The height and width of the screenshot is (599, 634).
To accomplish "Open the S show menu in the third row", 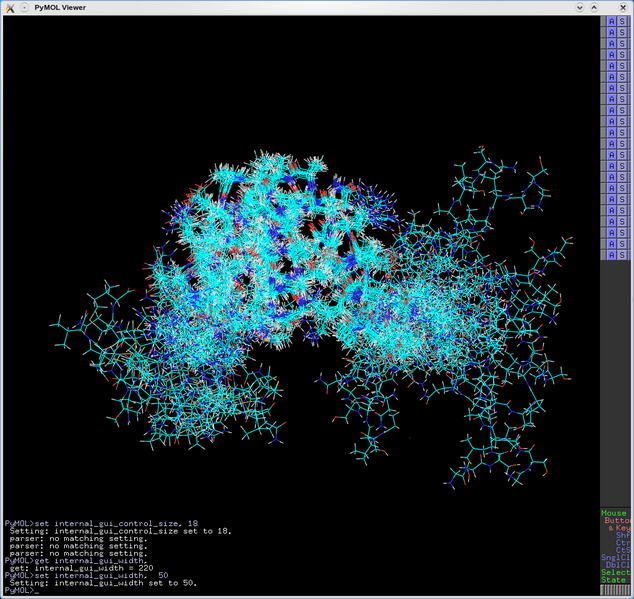I will click(x=623, y=43).
